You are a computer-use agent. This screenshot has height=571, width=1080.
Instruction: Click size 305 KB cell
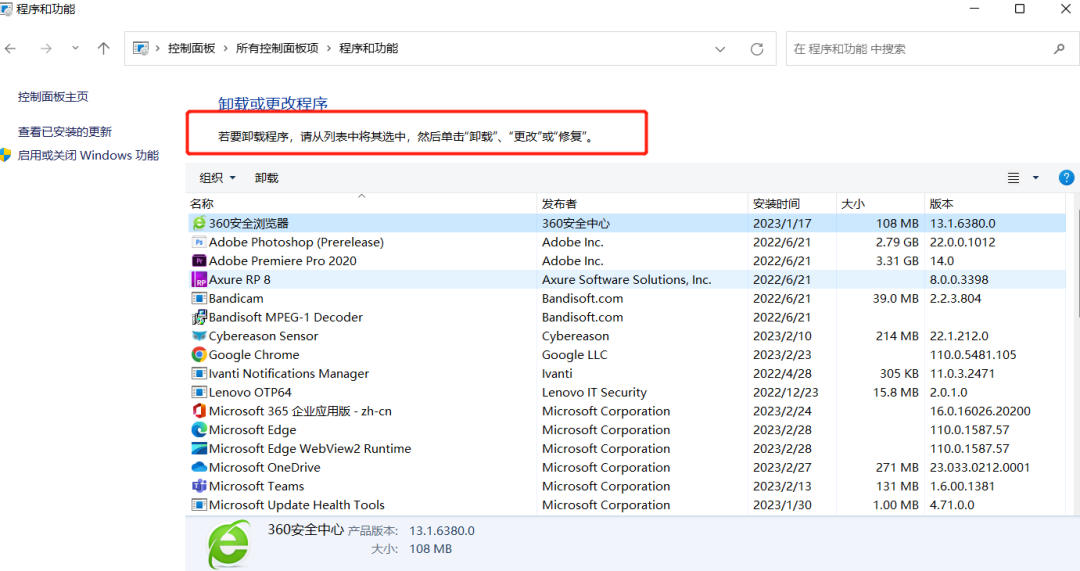[899, 373]
